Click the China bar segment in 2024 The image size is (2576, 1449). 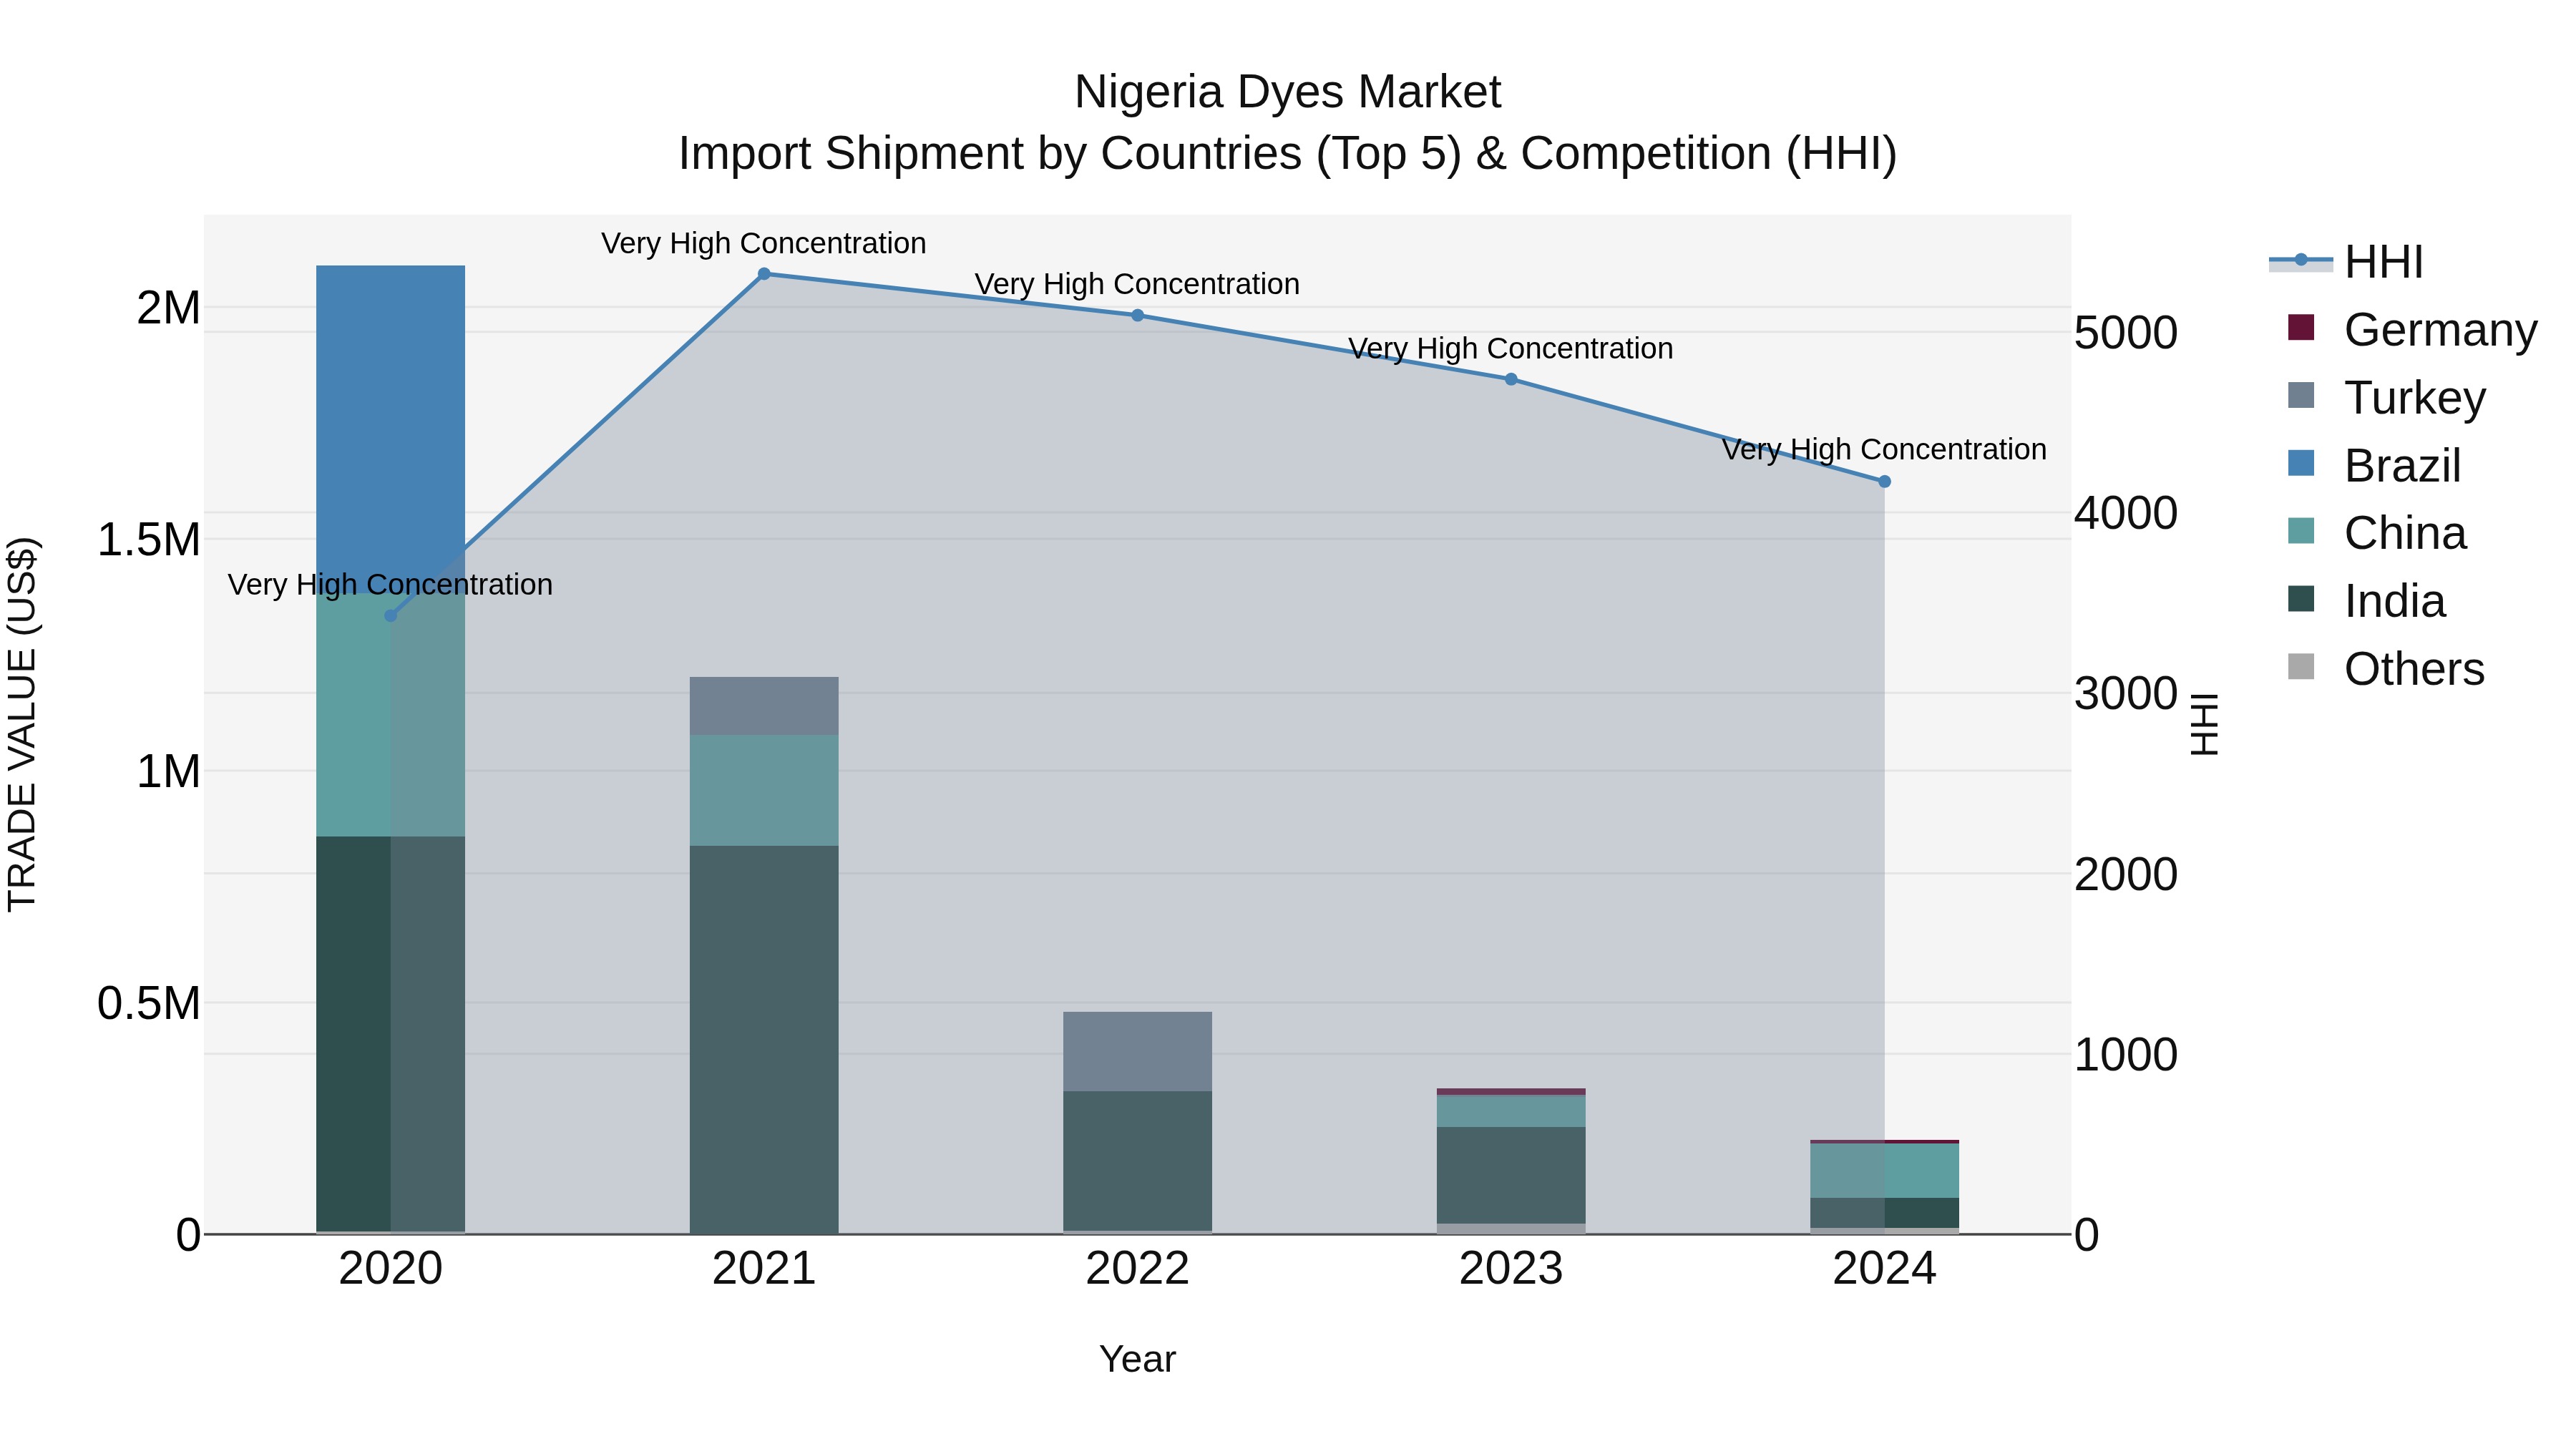1884,1171
